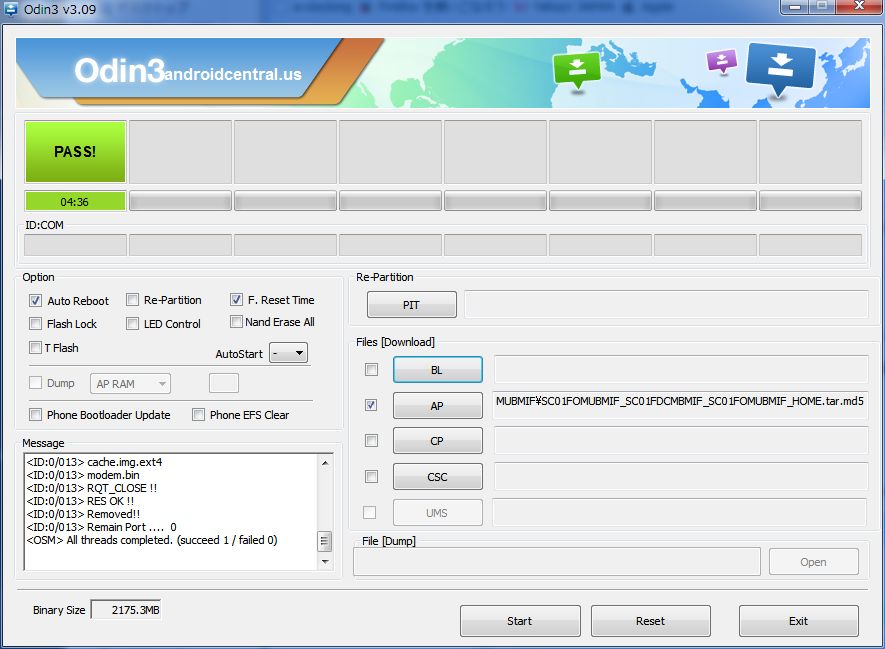Image resolution: width=885 pixels, height=649 pixels.
Task: Click the AP file button
Action: point(437,406)
